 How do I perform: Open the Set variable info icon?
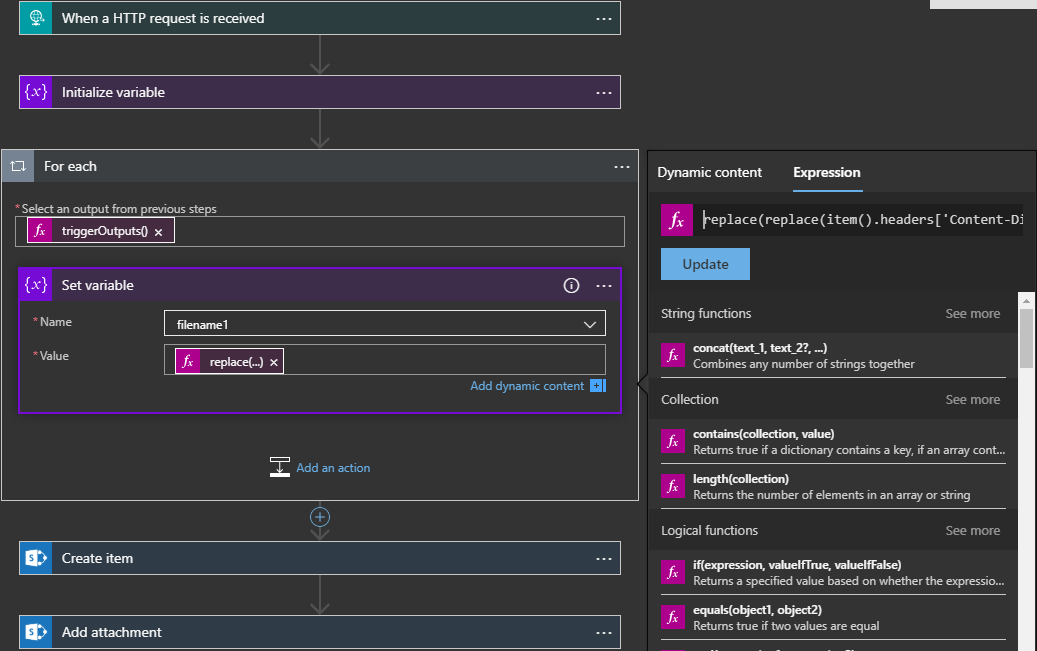click(571, 285)
